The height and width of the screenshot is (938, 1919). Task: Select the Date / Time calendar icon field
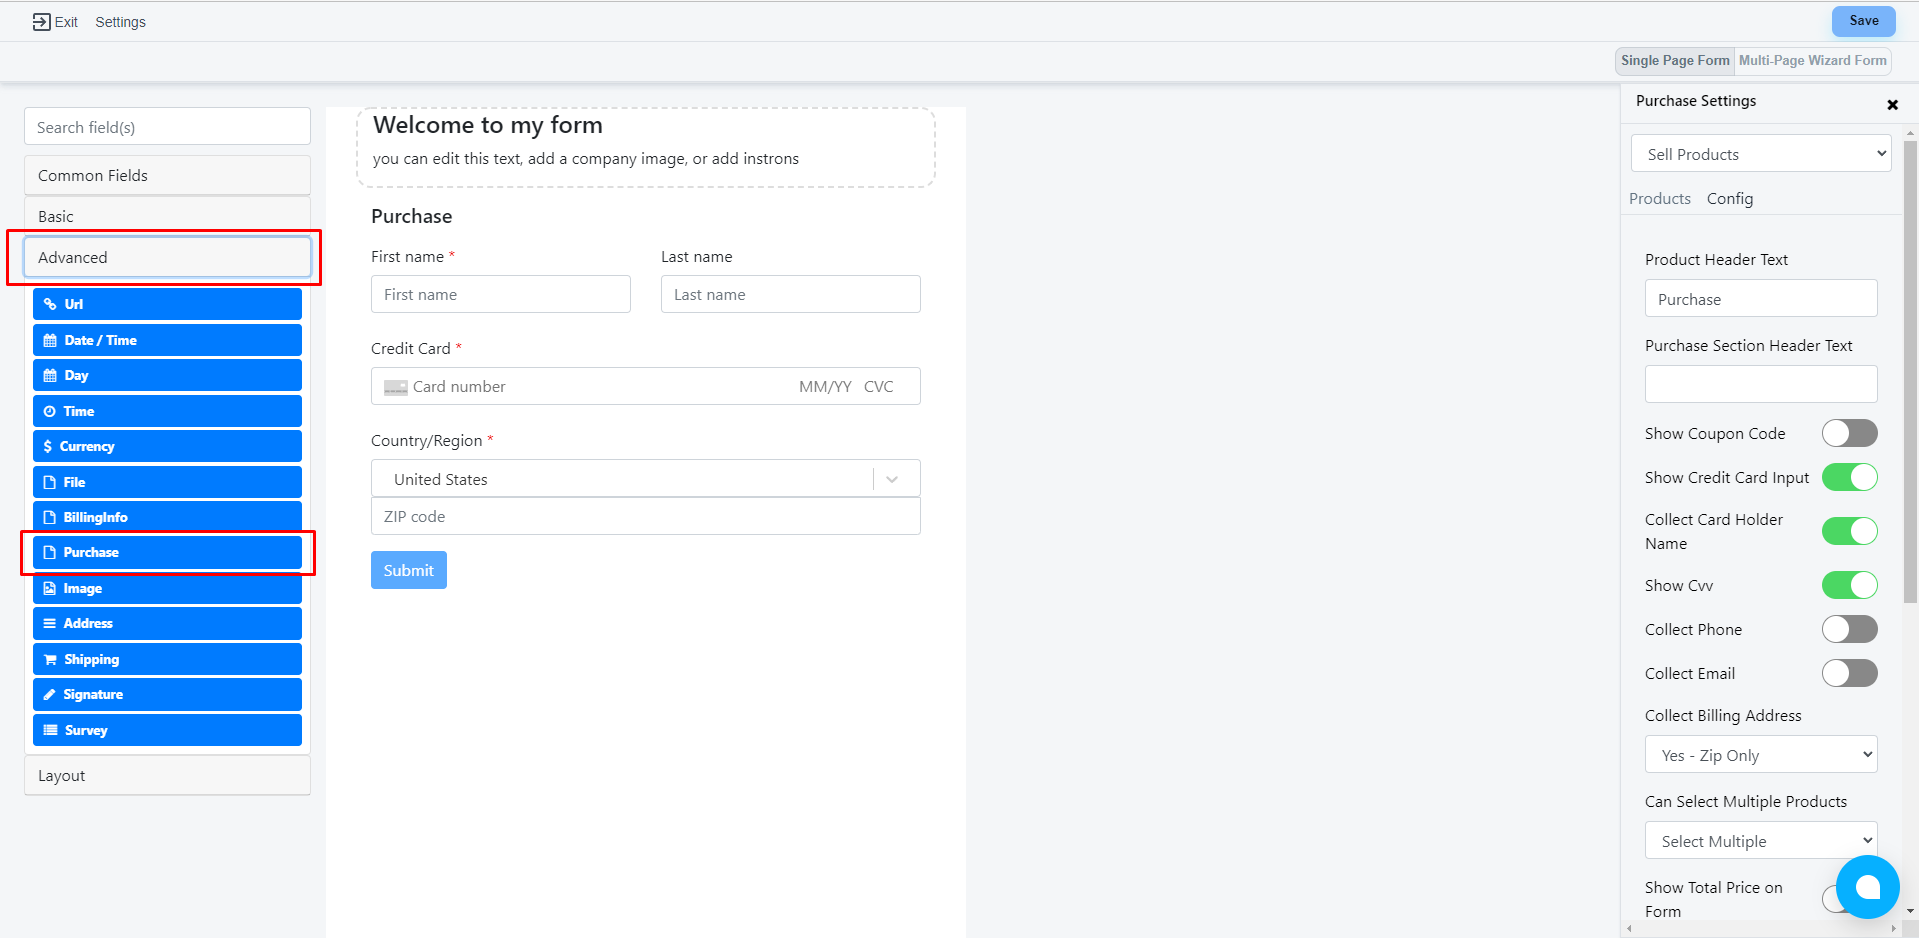167,340
